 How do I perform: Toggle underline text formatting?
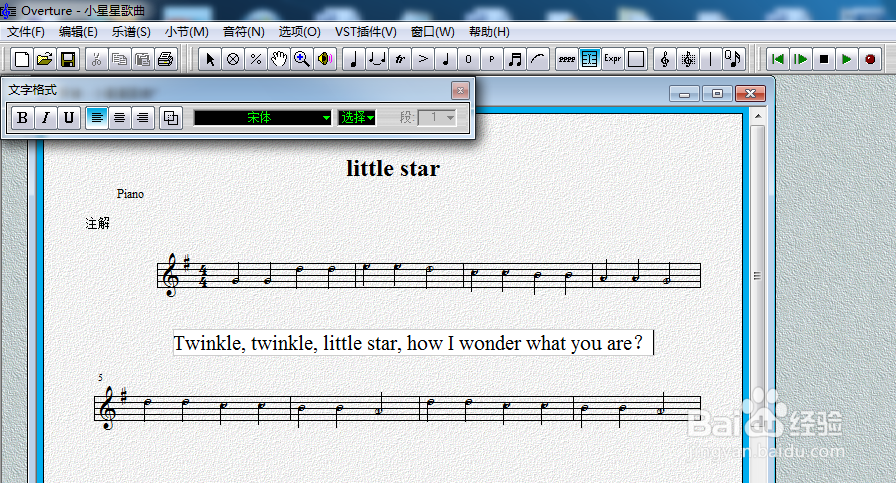tap(69, 118)
